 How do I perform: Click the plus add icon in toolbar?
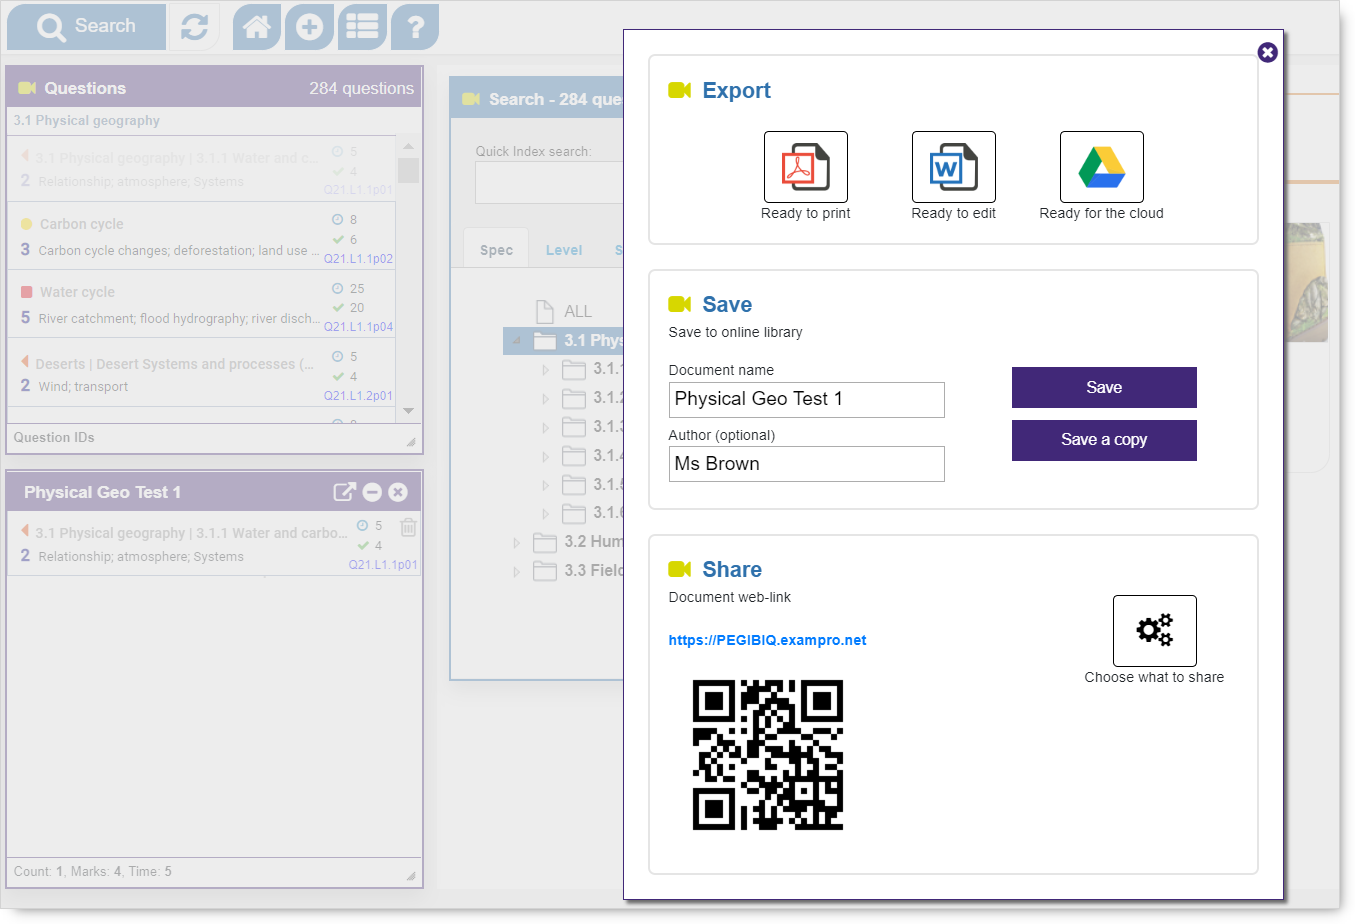309,27
